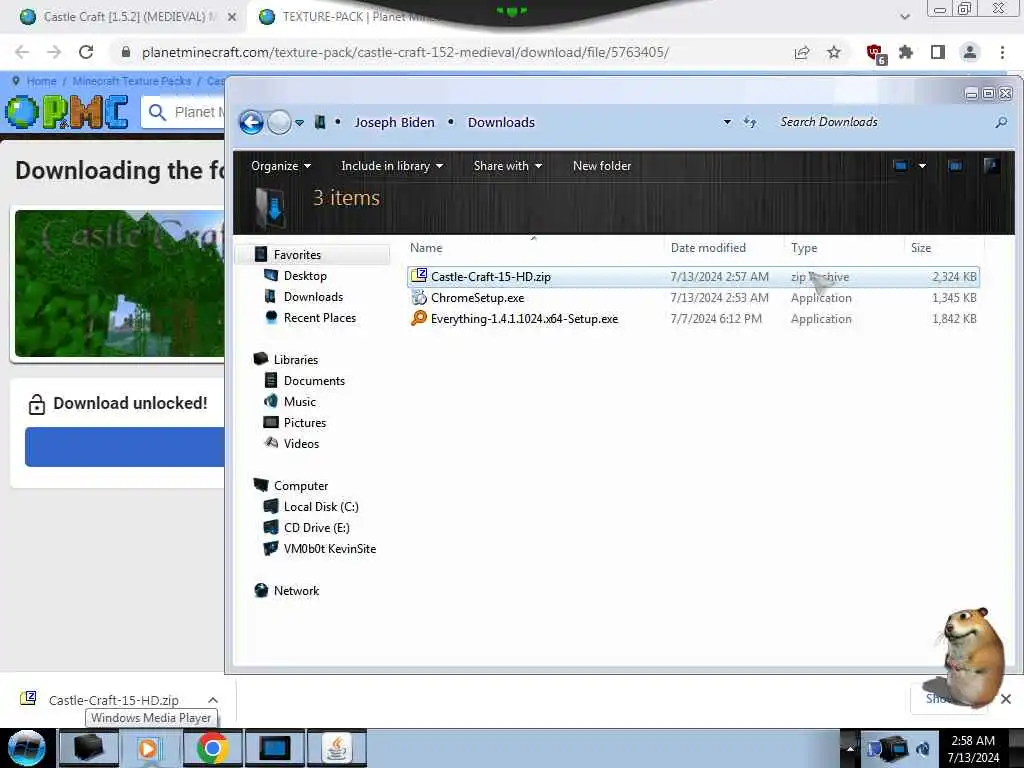Select Favorites in navigation pane
The image size is (1024, 768).
pyautogui.click(x=297, y=255)
